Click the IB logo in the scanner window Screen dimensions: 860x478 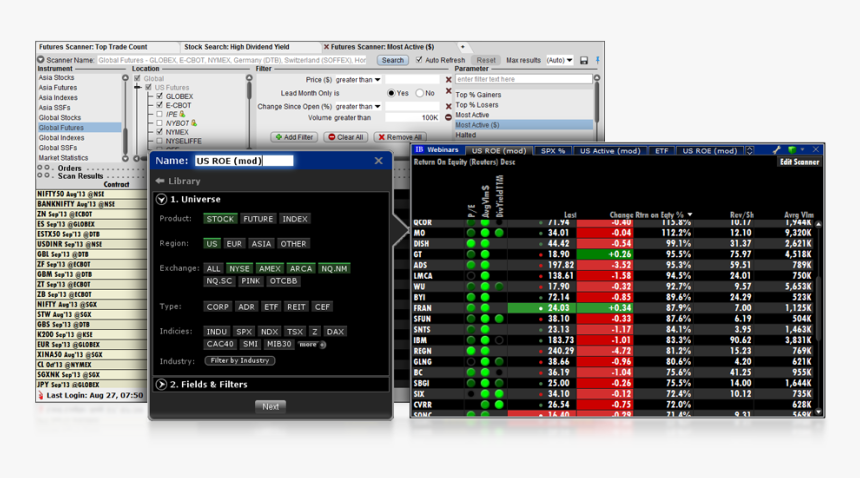(419, 150)
